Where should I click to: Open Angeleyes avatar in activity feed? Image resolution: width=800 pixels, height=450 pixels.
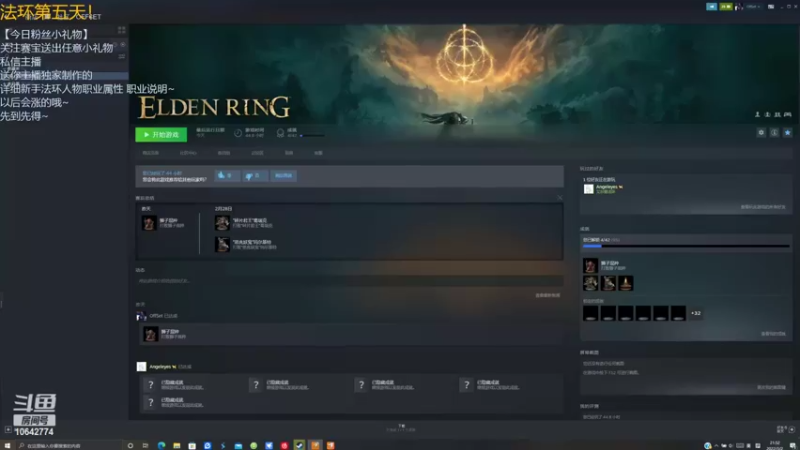tap(141, 366)
